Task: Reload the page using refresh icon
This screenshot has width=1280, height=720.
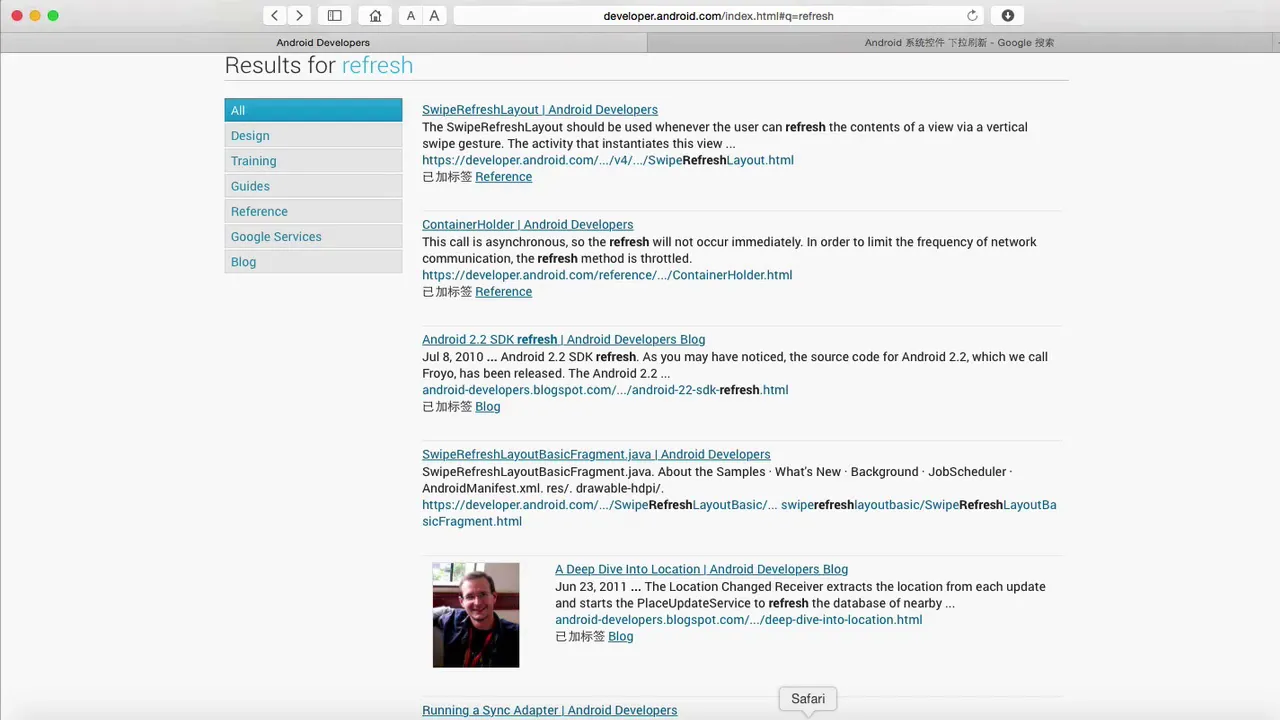Action: 972,15
